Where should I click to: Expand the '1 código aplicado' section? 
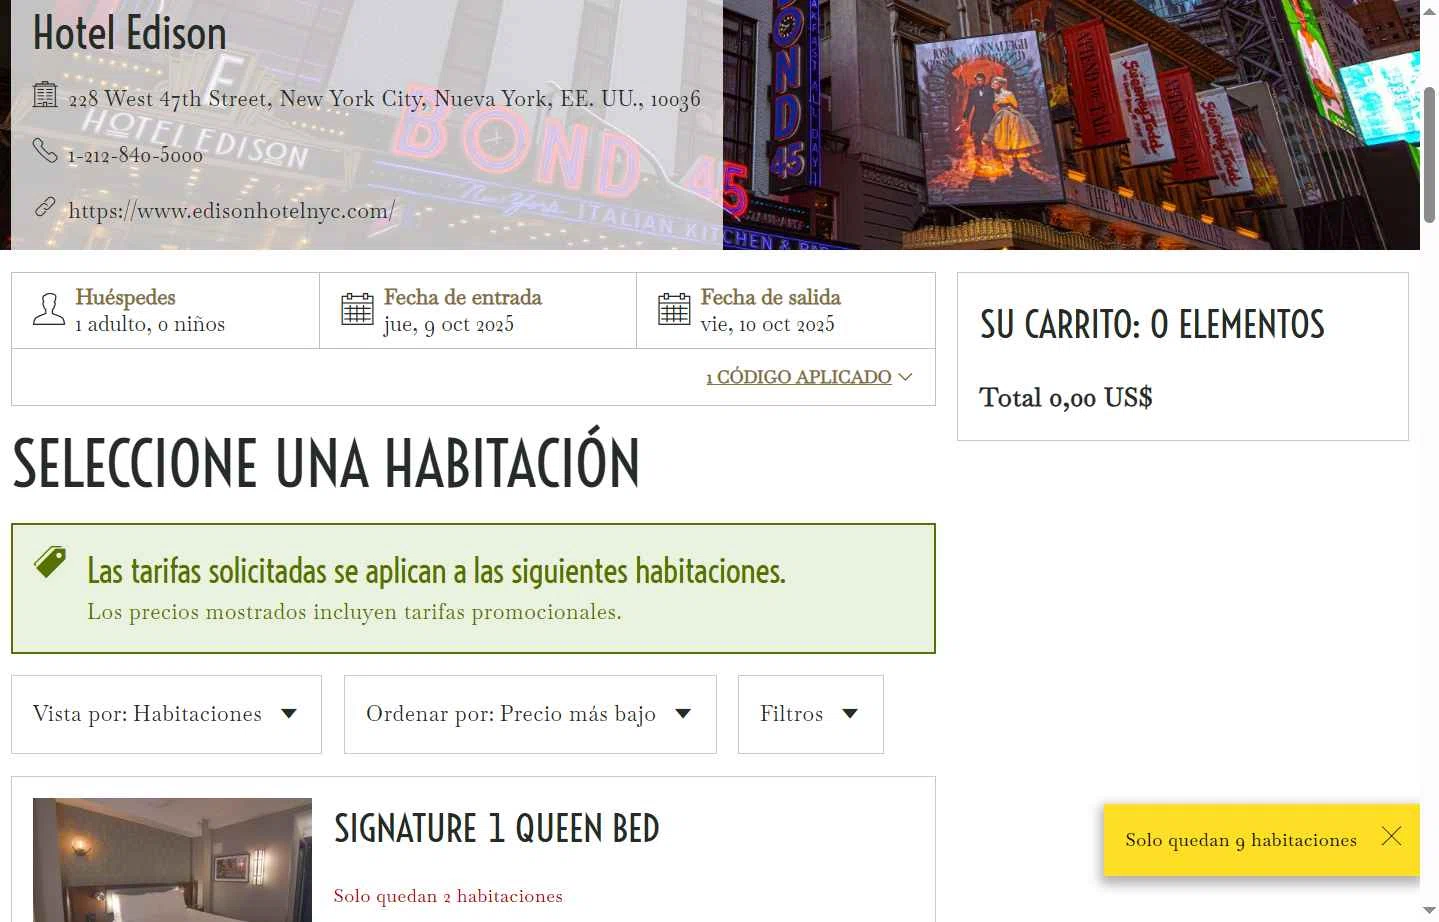coord(798,377)
